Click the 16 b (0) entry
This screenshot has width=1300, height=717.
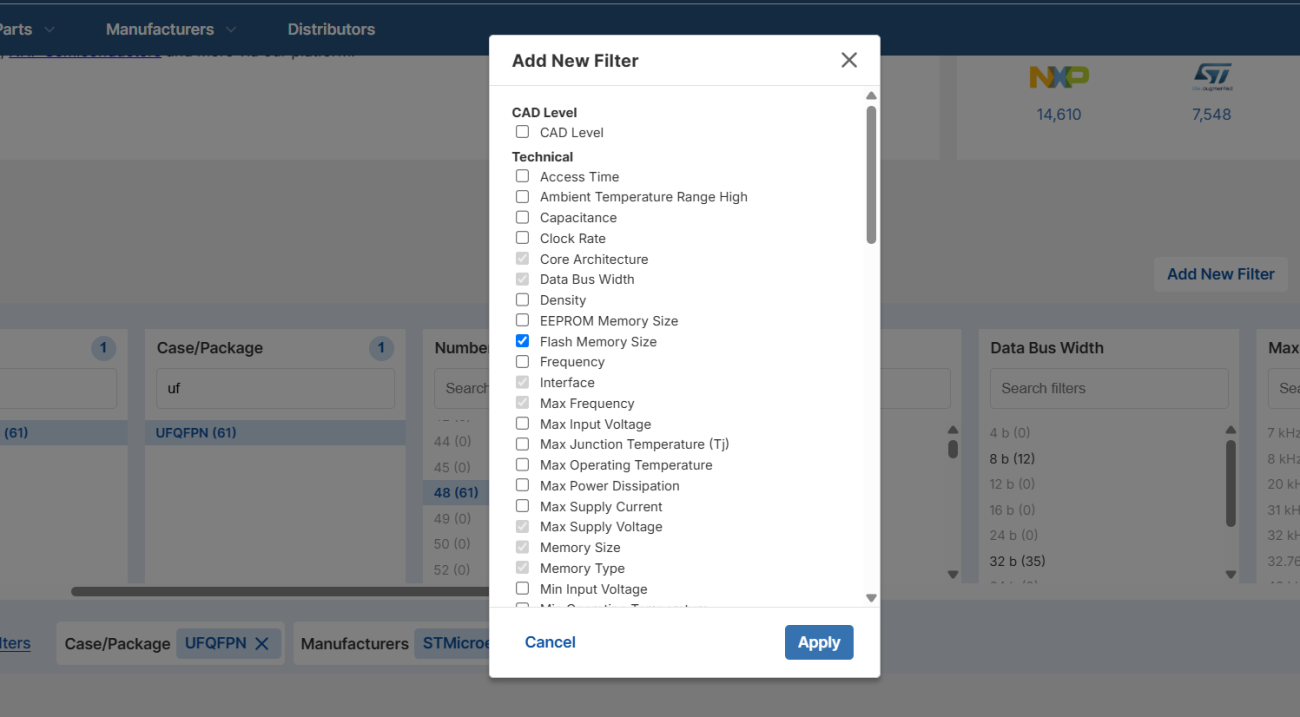[1012, 510]
